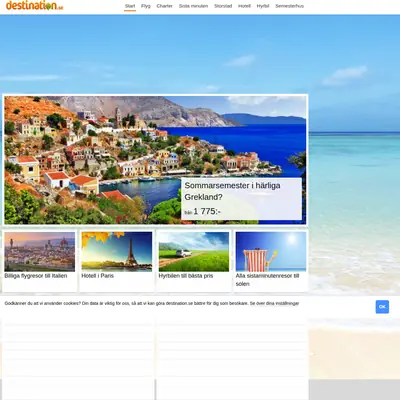400x400 pixels.
Task: Open the car on green field thumbnail
Action: pyautogui.click(x=194, y=252)
